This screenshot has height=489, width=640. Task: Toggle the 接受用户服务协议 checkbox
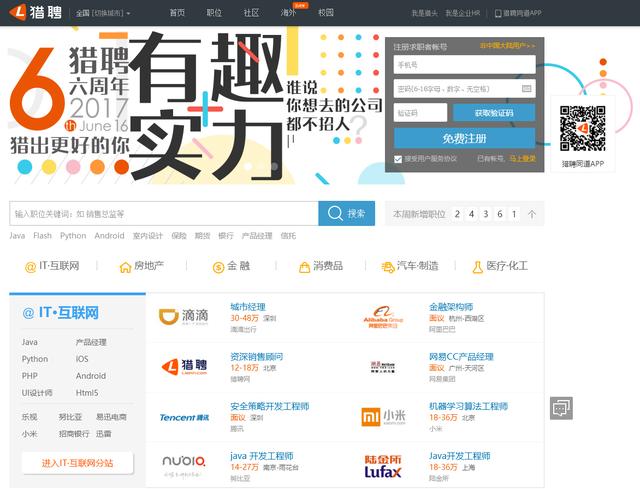(398, 159)
